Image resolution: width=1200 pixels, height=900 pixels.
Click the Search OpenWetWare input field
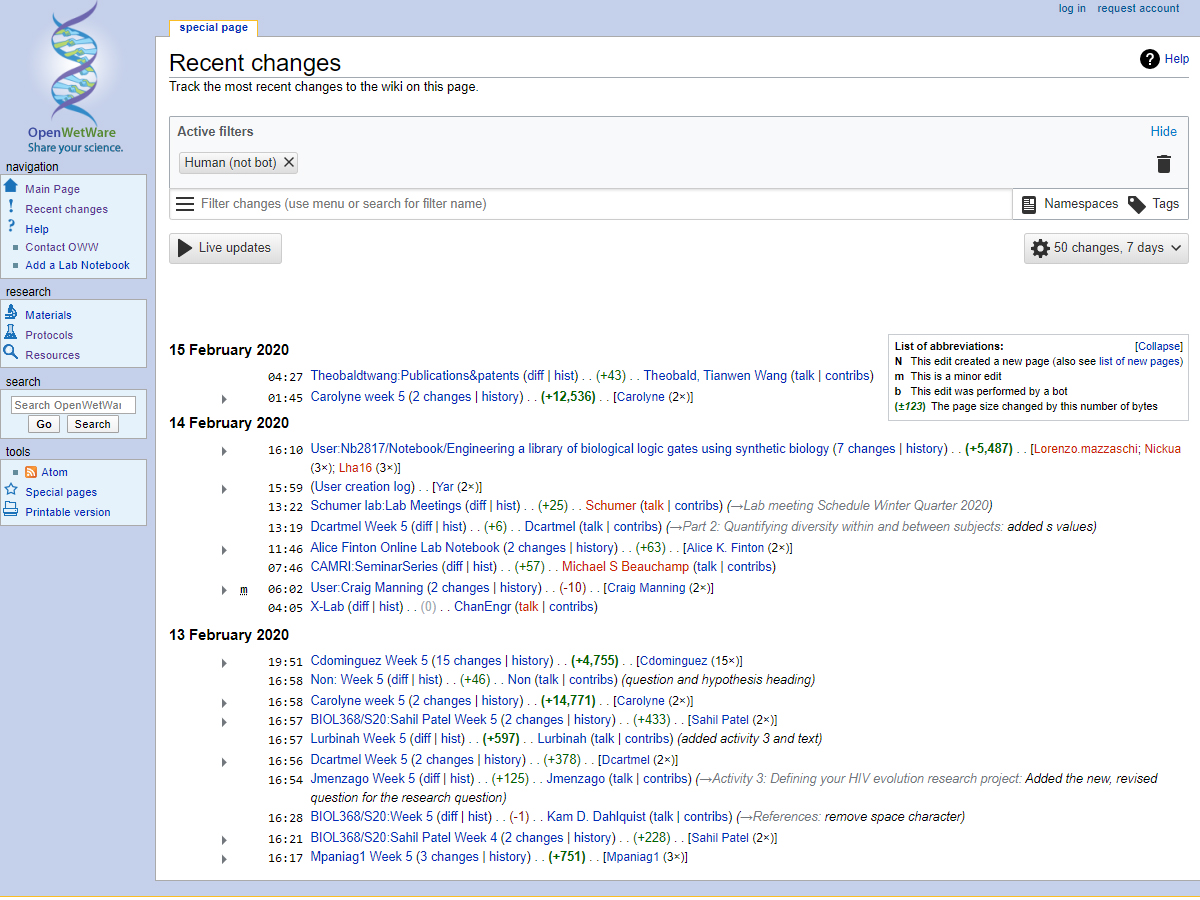coord(73,405)
